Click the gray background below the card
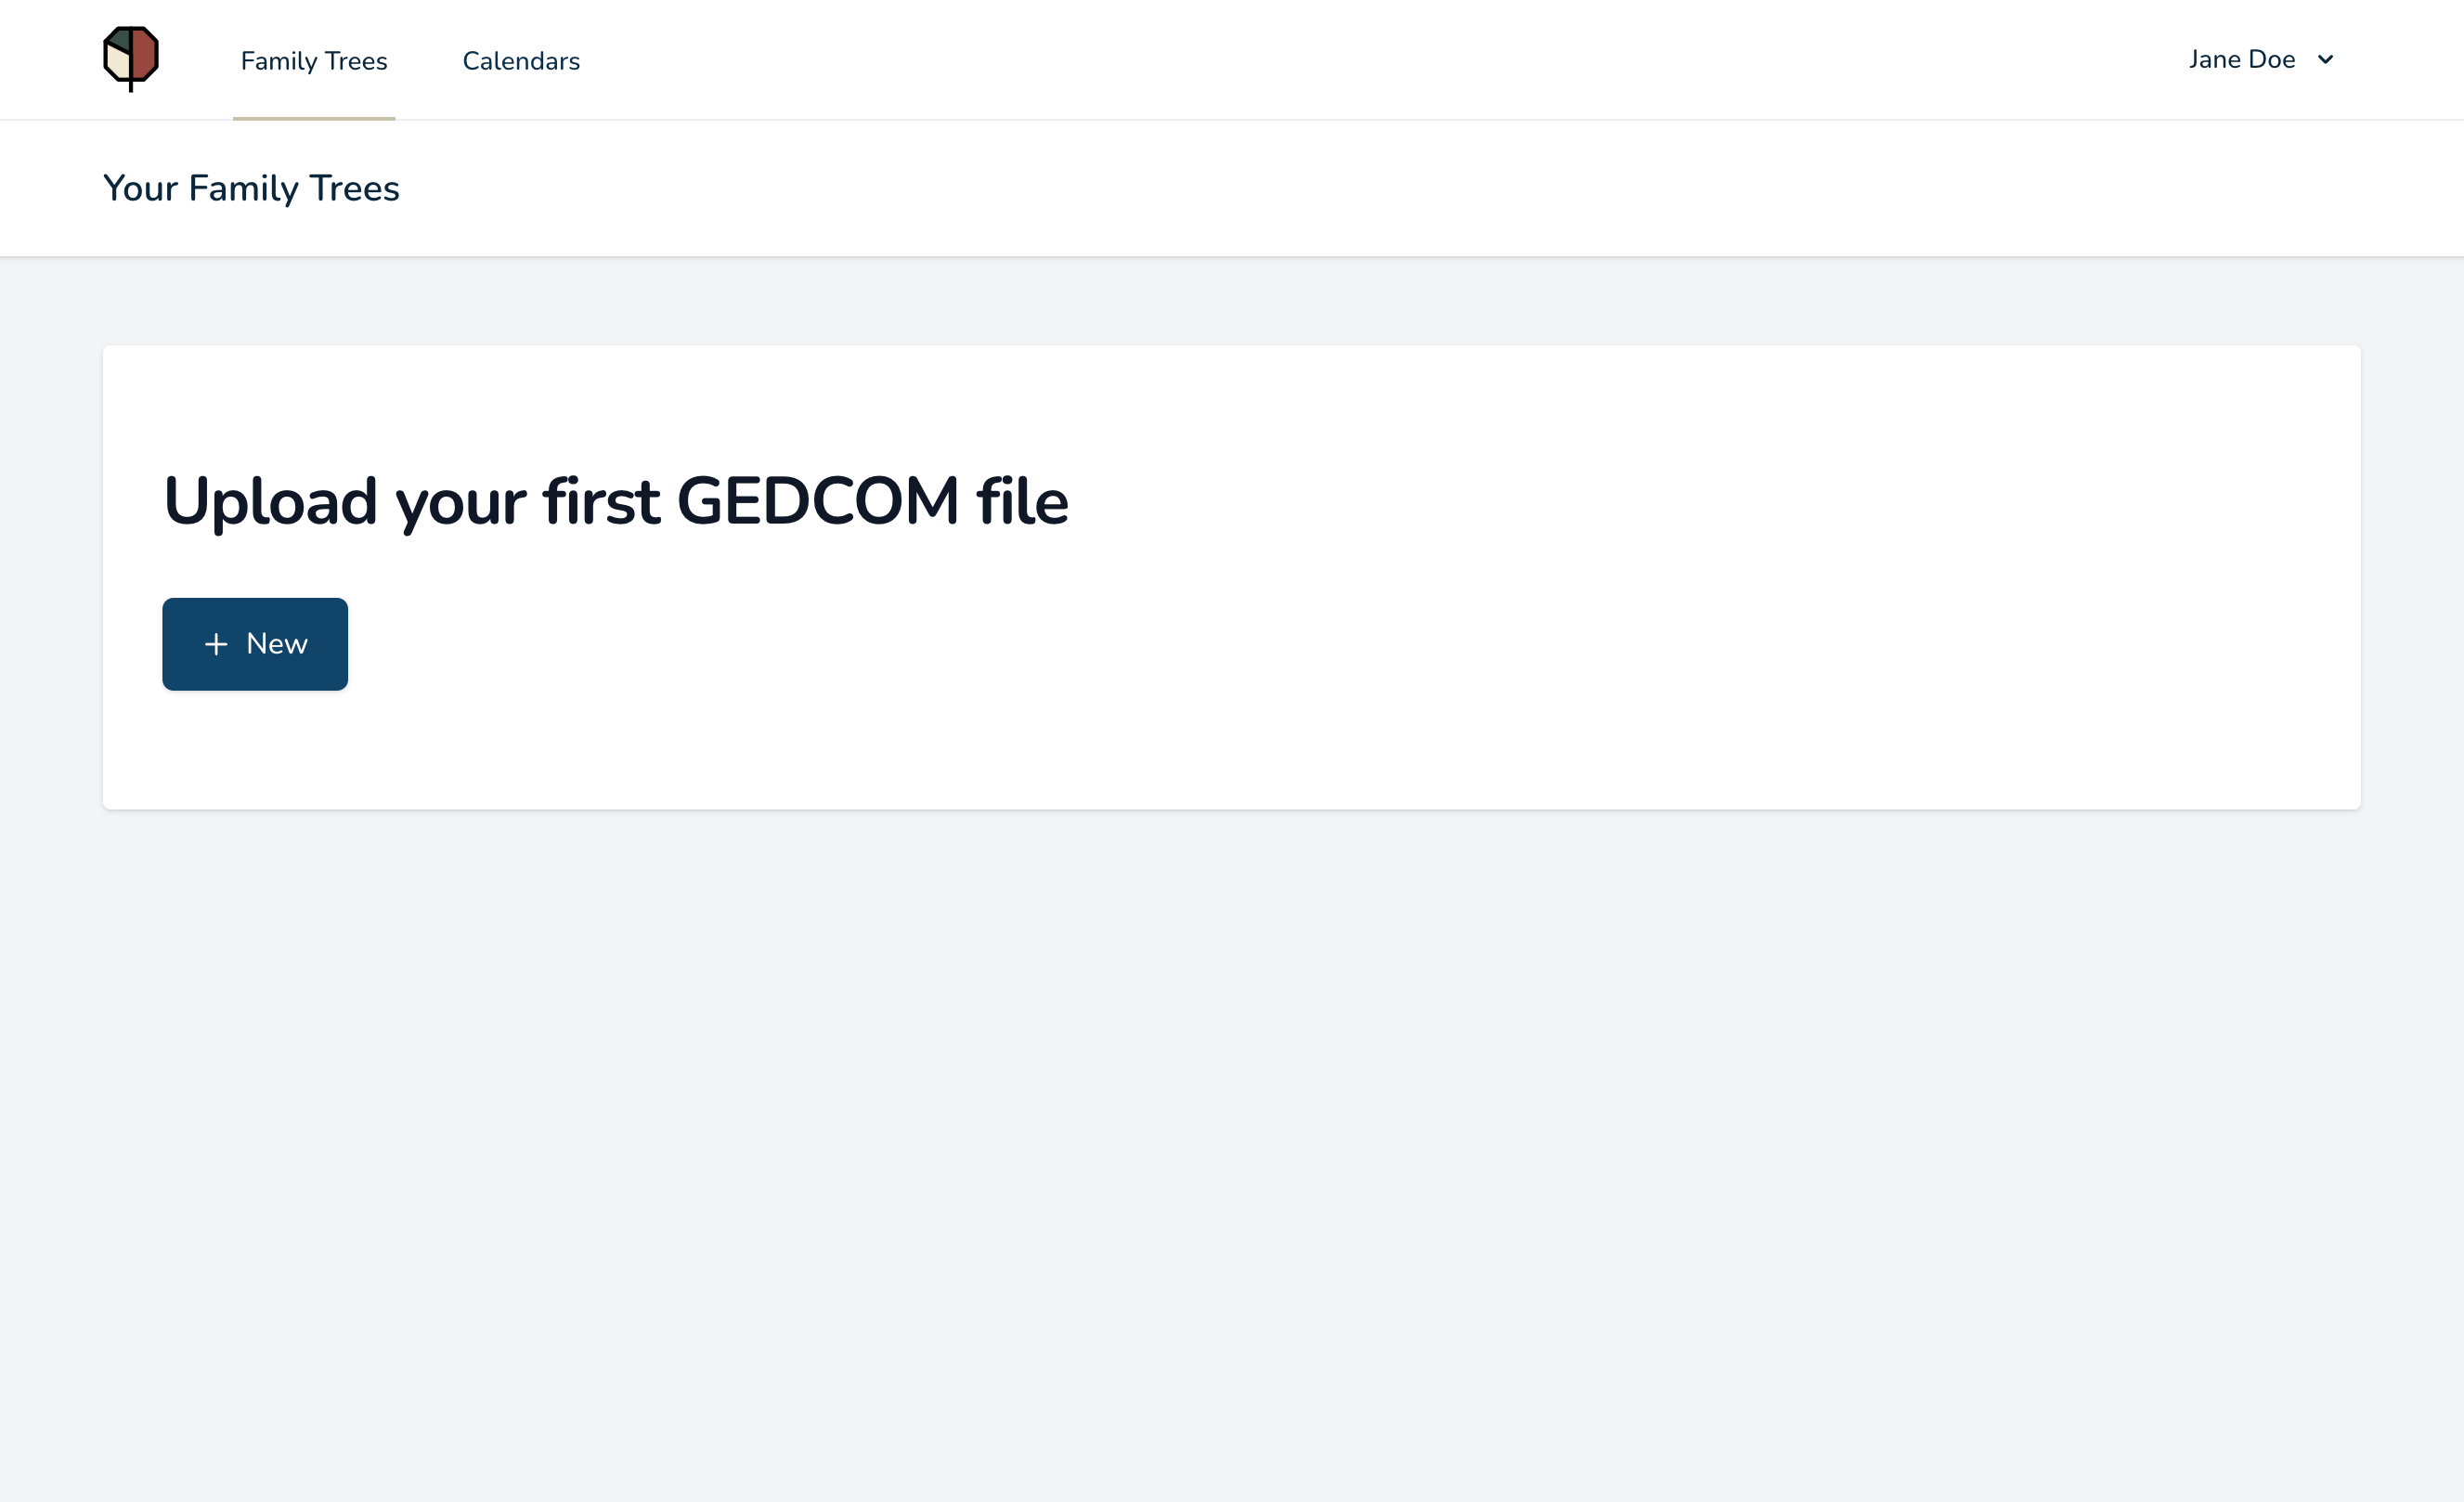This screenshot has width=2464, height=1502. point(1232,1150)
